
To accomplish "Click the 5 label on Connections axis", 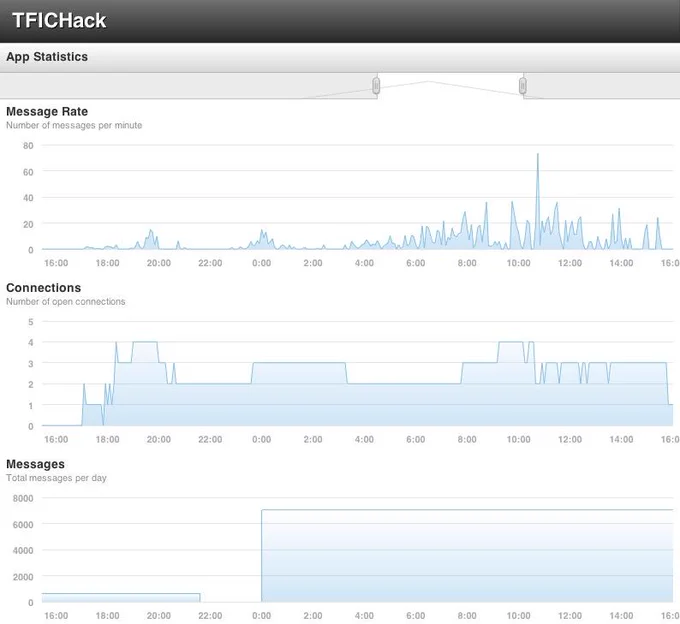I will point(31,322).
